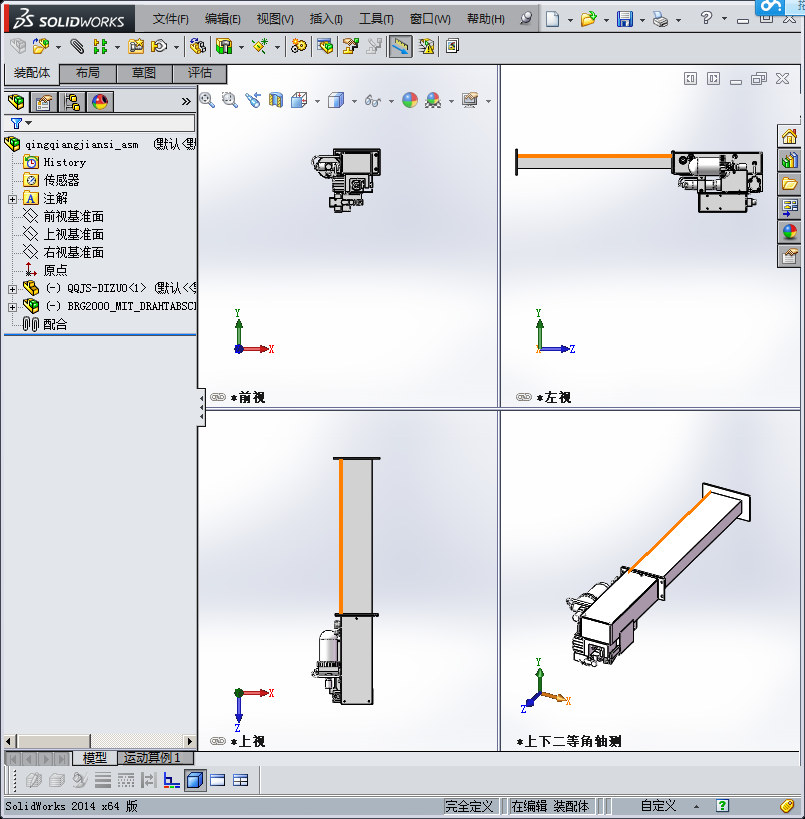Toggle view link on 前视 viewport
Viewport: 805px width, 819px height.
click(217, 397)
